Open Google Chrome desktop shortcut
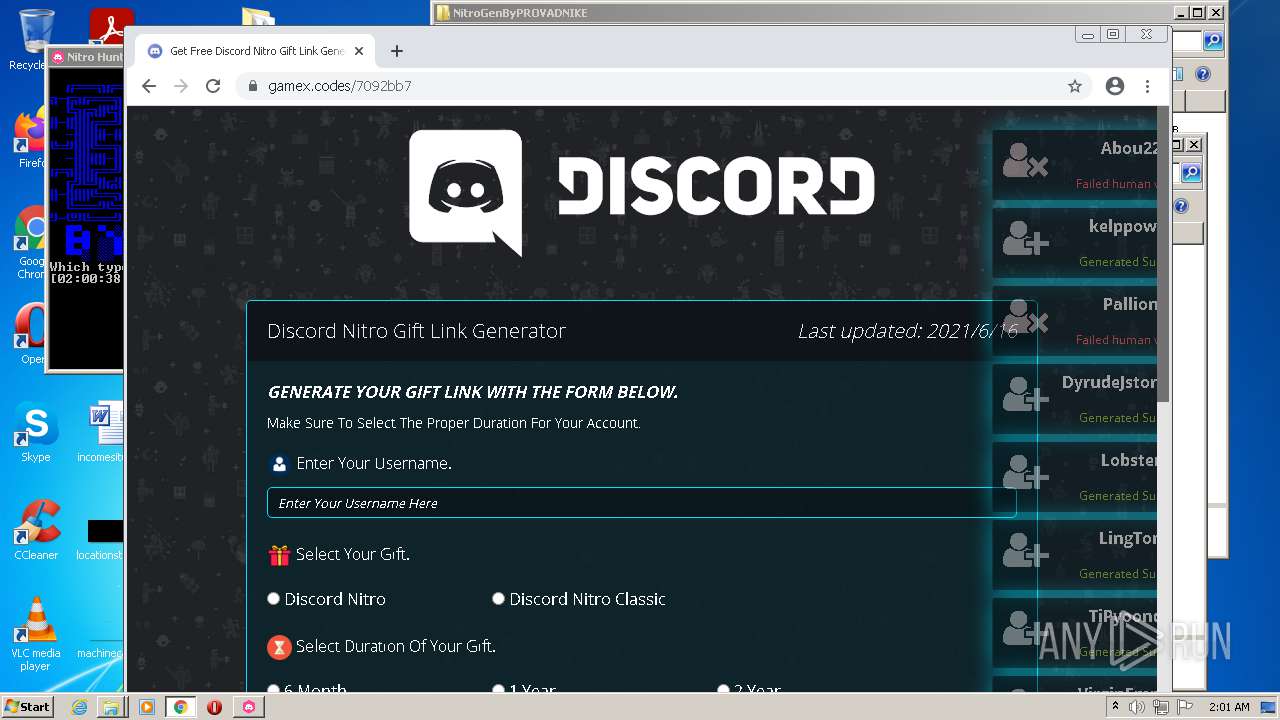1280x720 pixels. click(30, 243)
